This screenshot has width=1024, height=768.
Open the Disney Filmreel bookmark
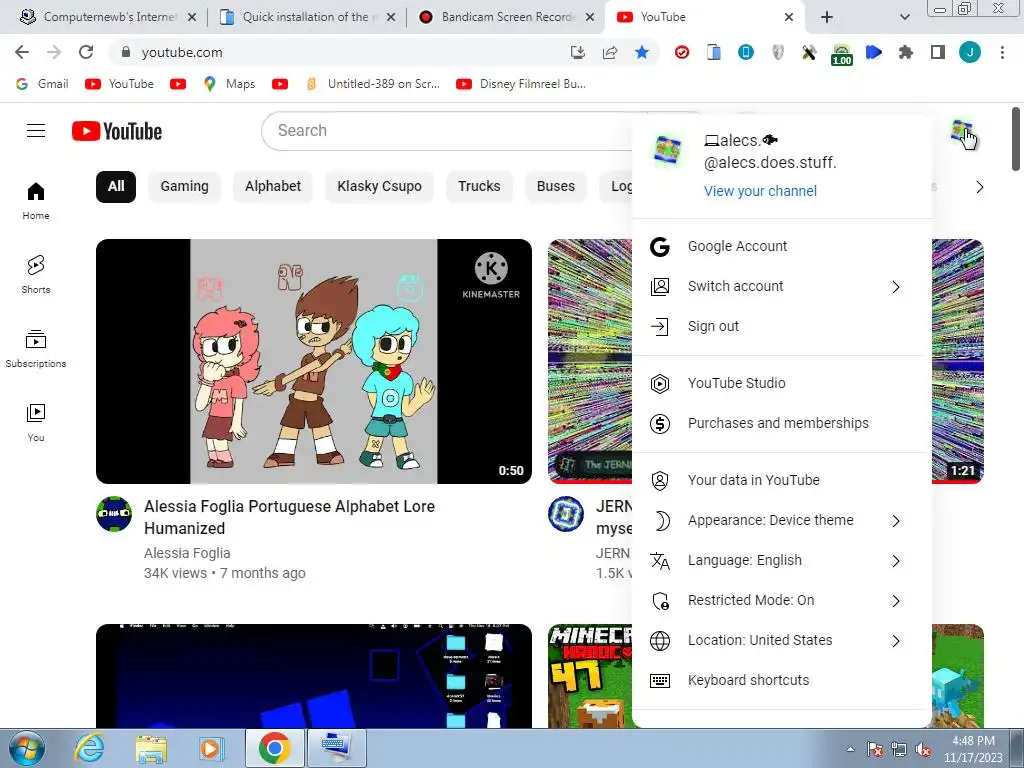point(520,84)
